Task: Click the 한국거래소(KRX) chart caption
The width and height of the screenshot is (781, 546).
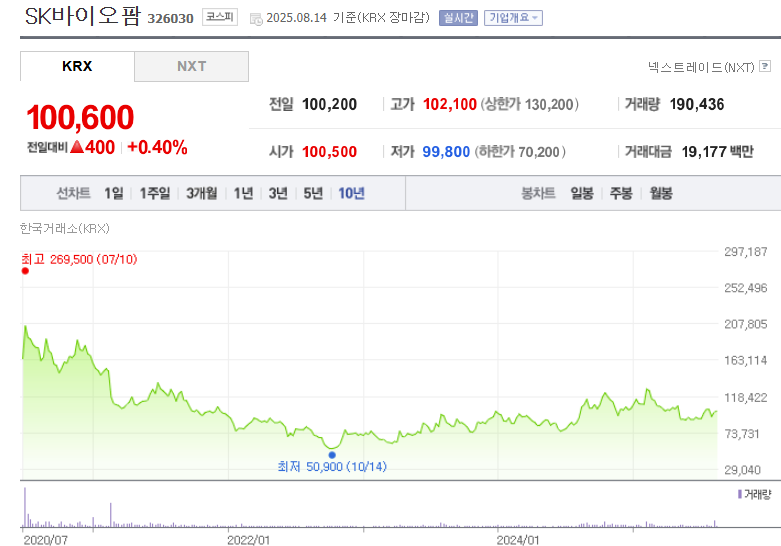Action: click(65, 228)
